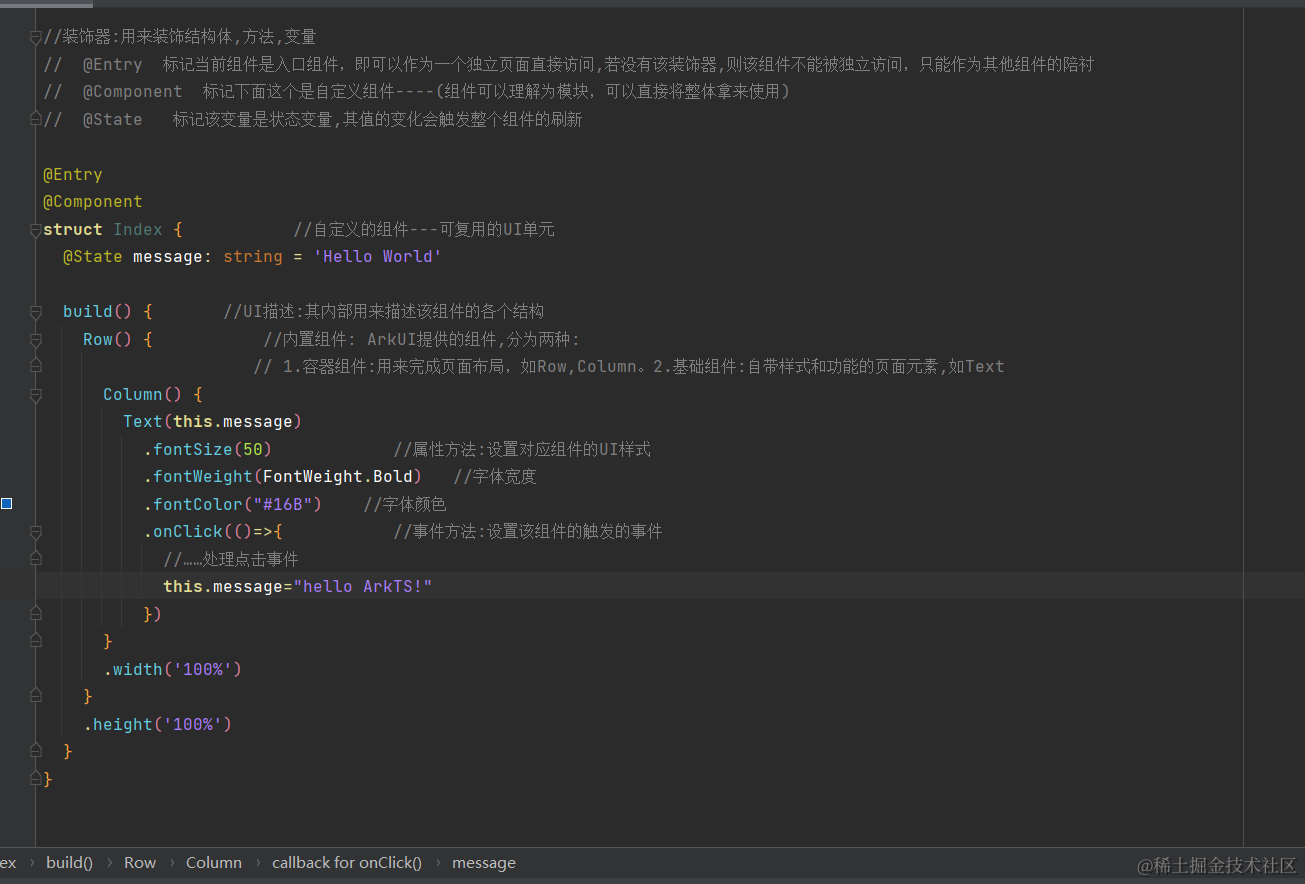Click fold end marker above .height line
1305x884 pixels.
point(36,696)
